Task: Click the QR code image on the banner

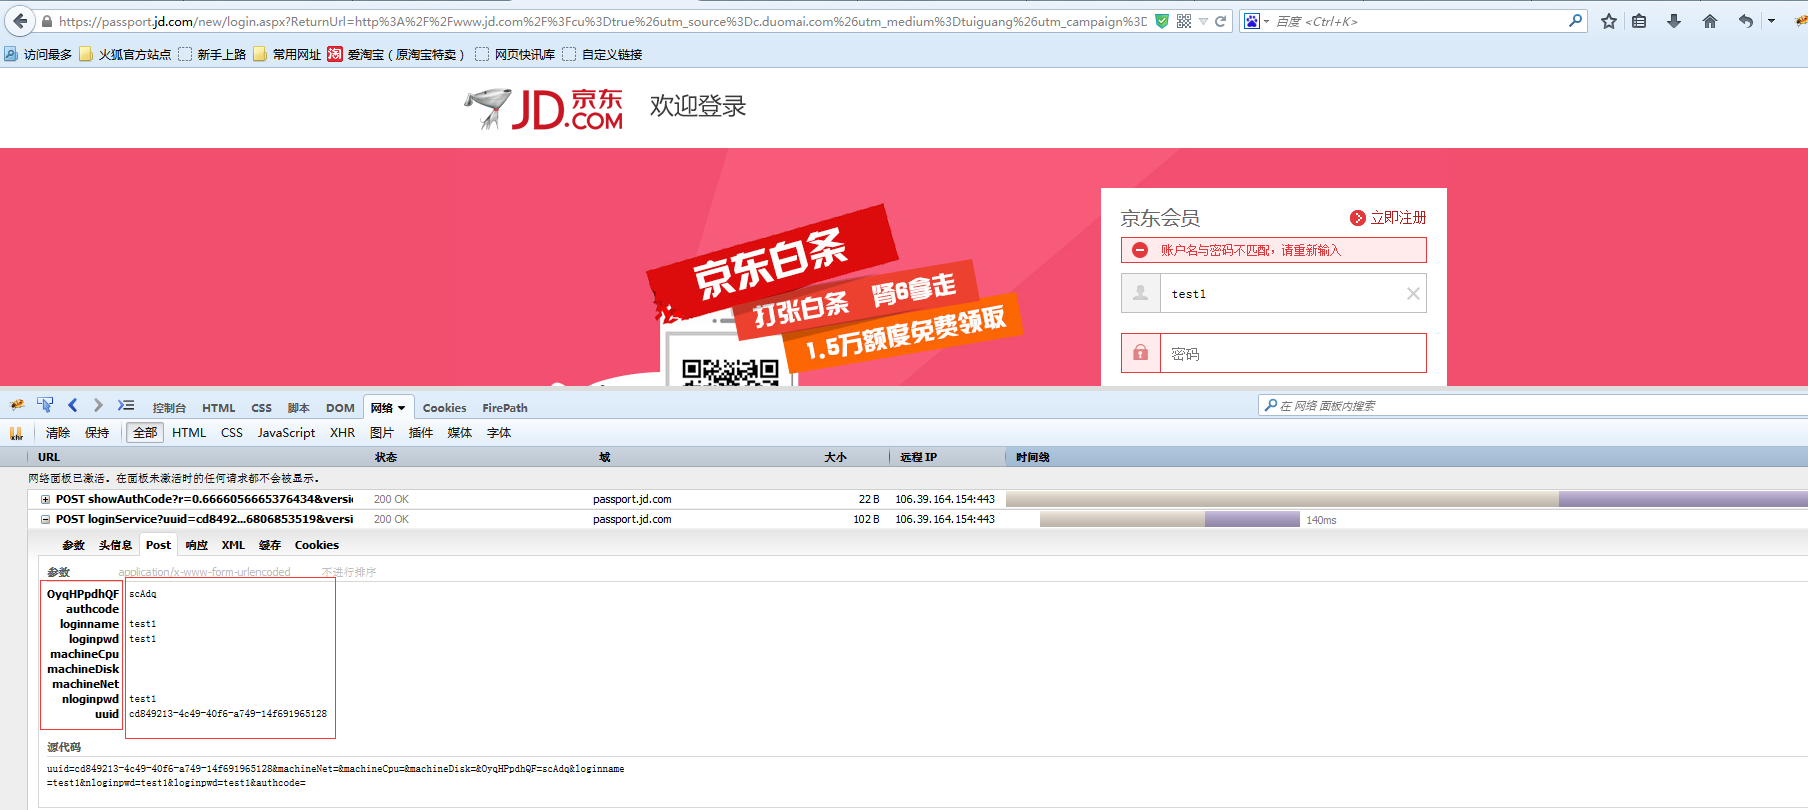Action: click(x=730, y=371)
